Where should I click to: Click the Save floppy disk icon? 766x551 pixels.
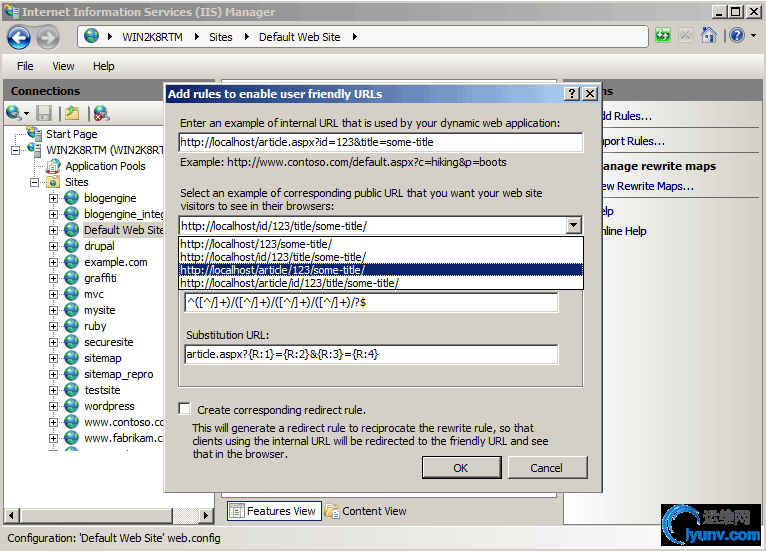[x=44, y=113]
